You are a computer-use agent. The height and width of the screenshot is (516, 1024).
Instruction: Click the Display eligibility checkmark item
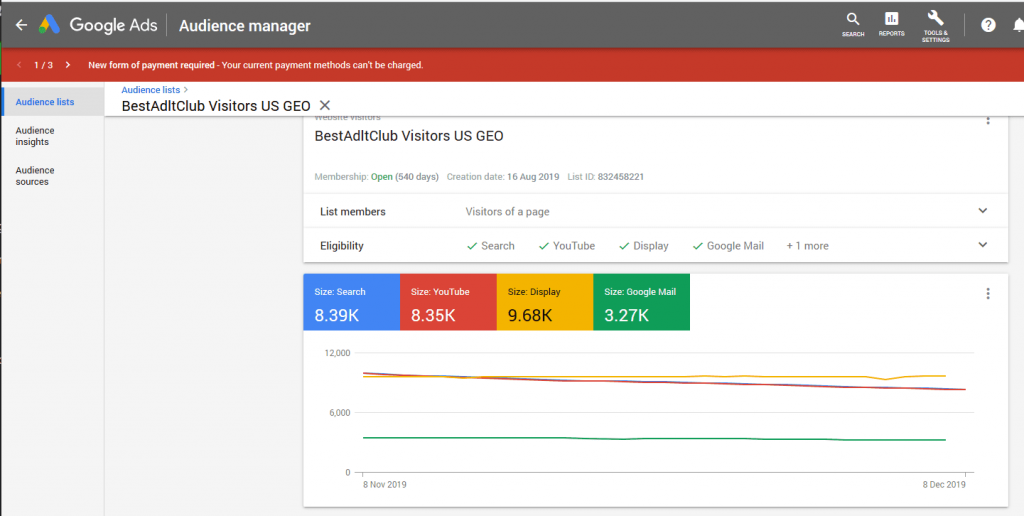643,246
